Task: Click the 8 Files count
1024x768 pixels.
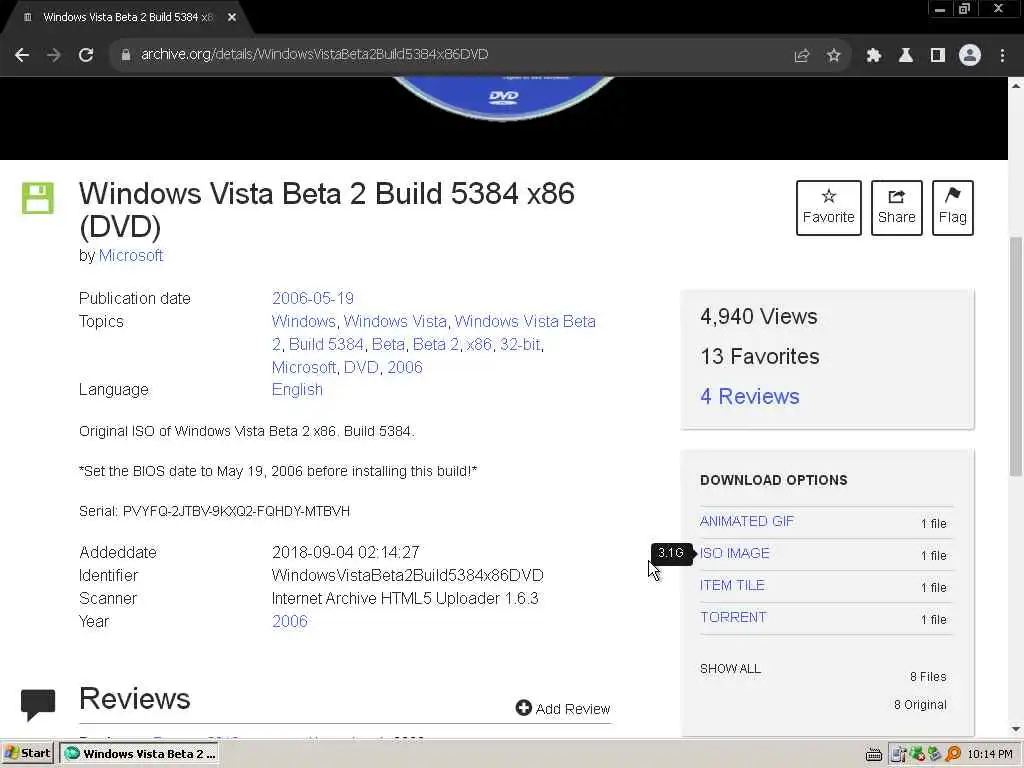Action: pos(928,677)
